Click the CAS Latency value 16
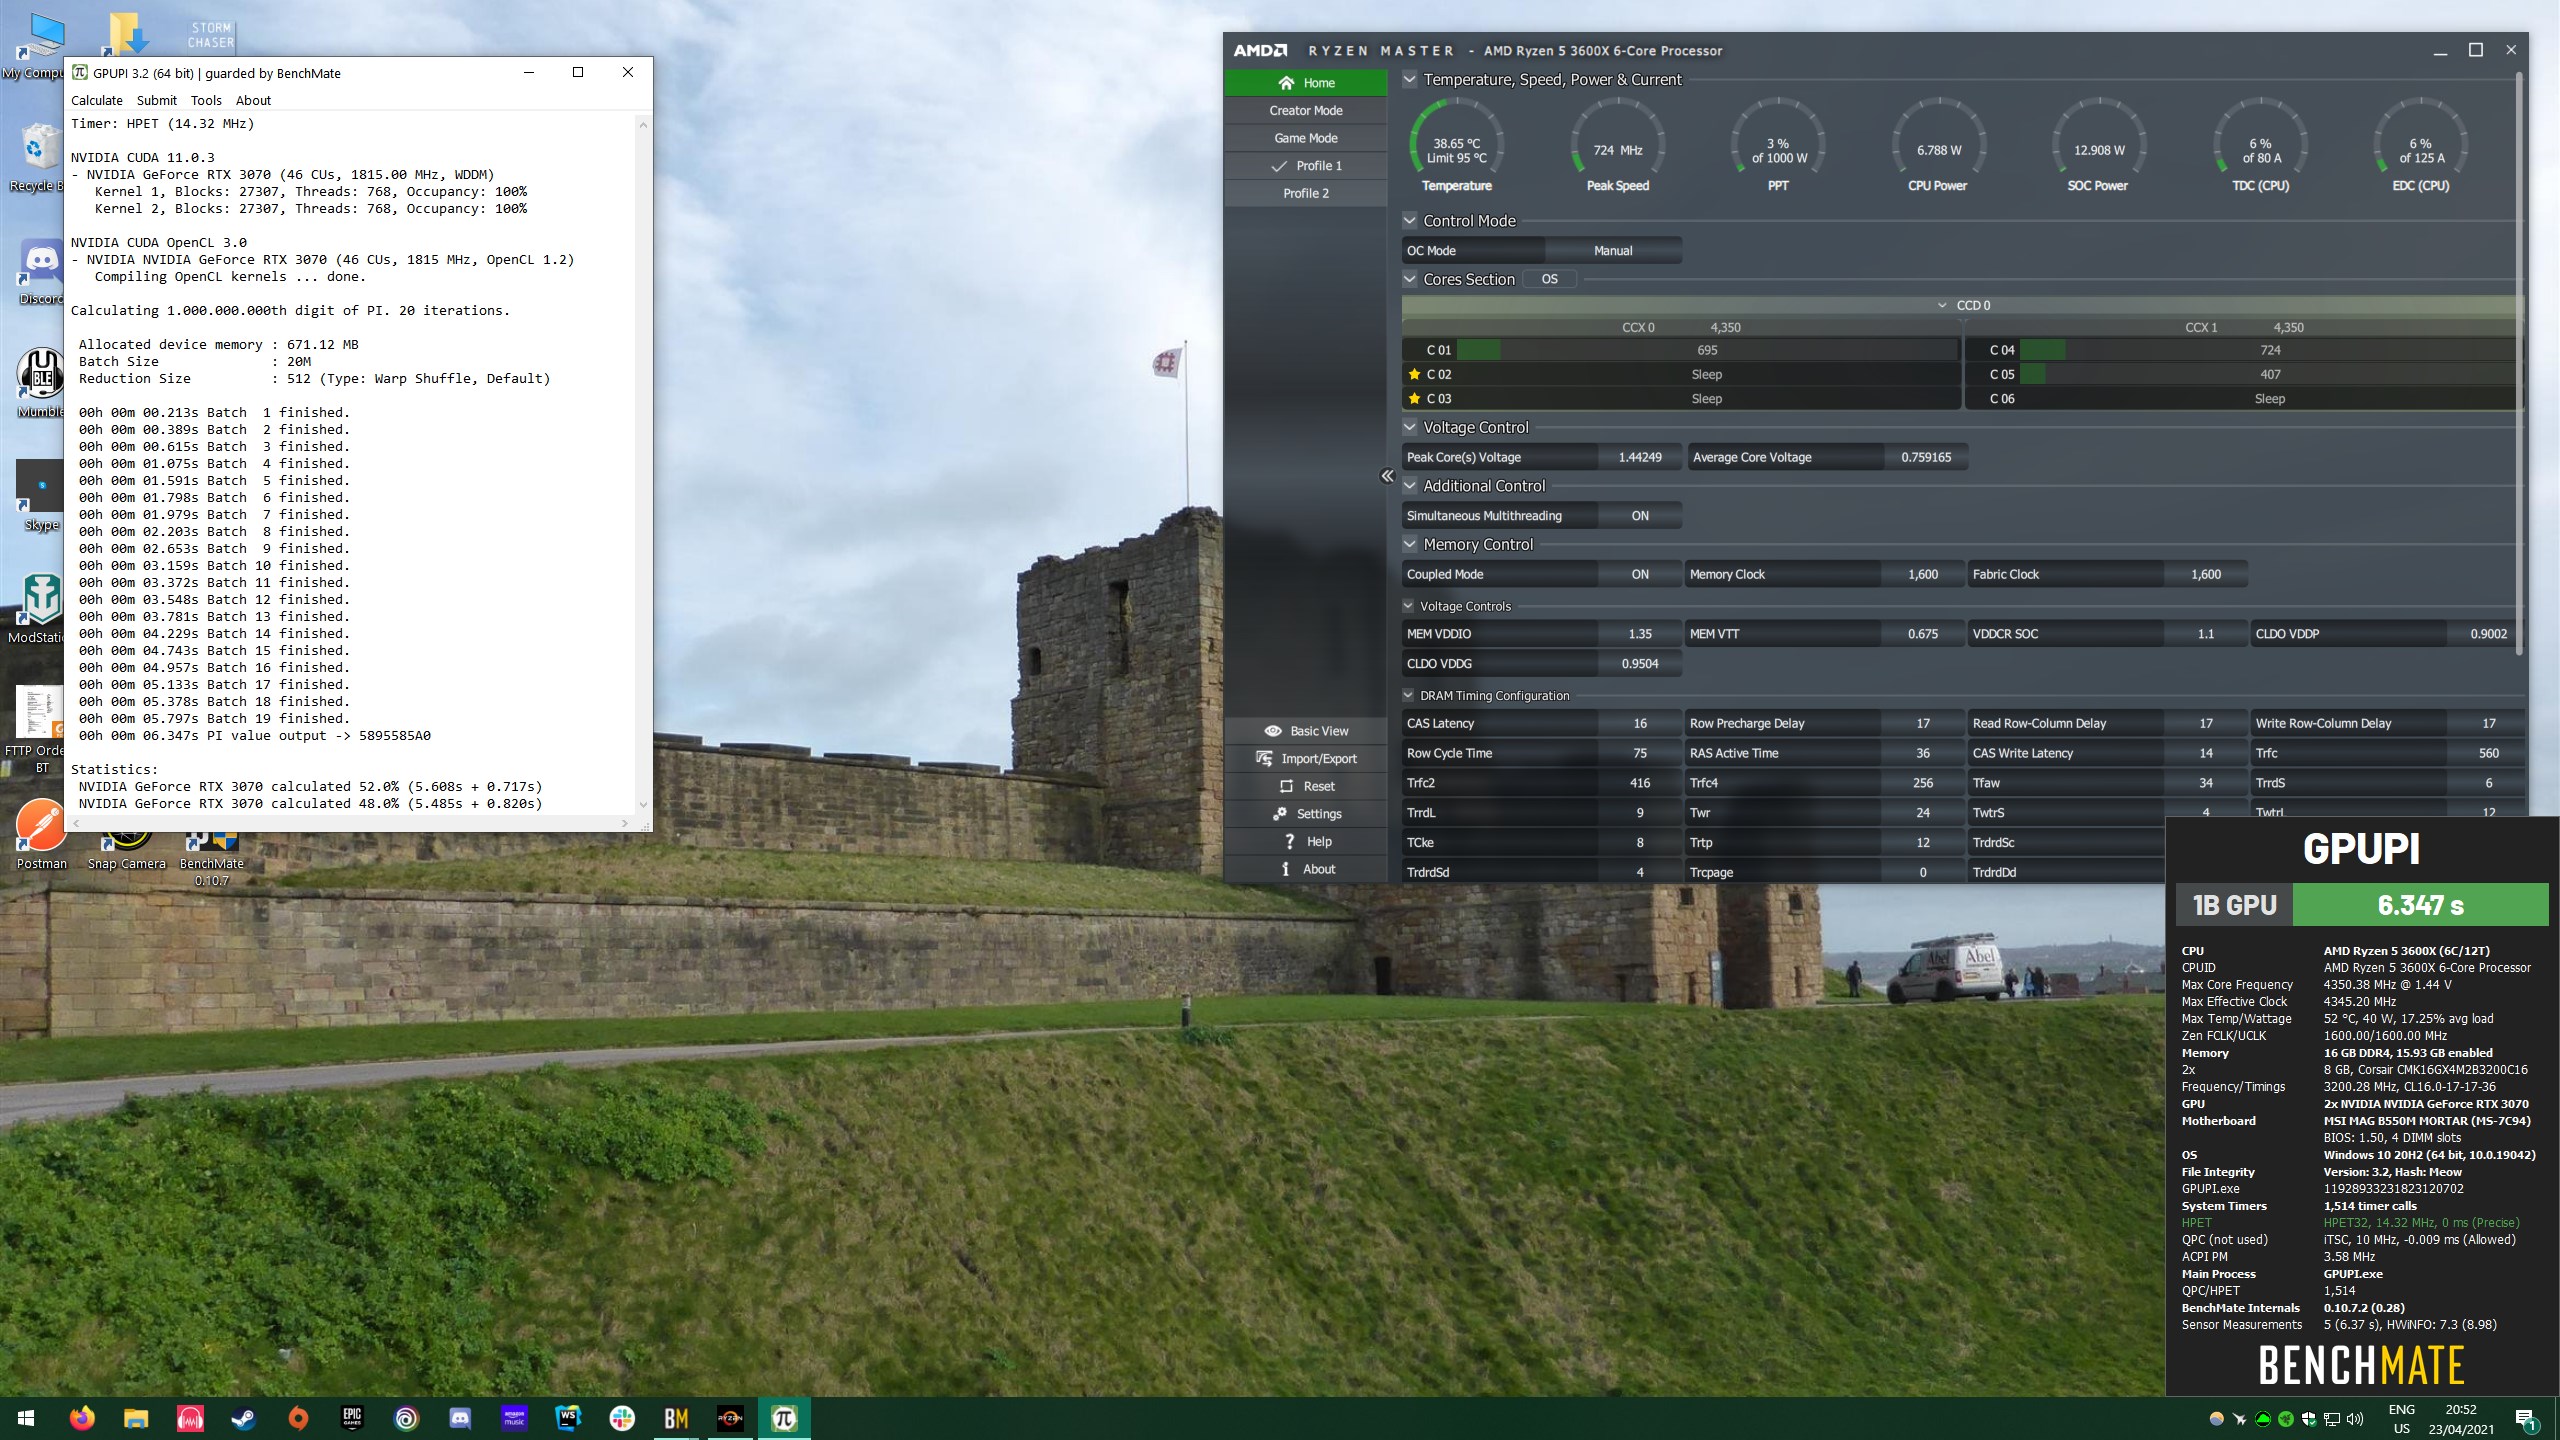The height and width of the screenshot is (1440, 2560). 1640,724
